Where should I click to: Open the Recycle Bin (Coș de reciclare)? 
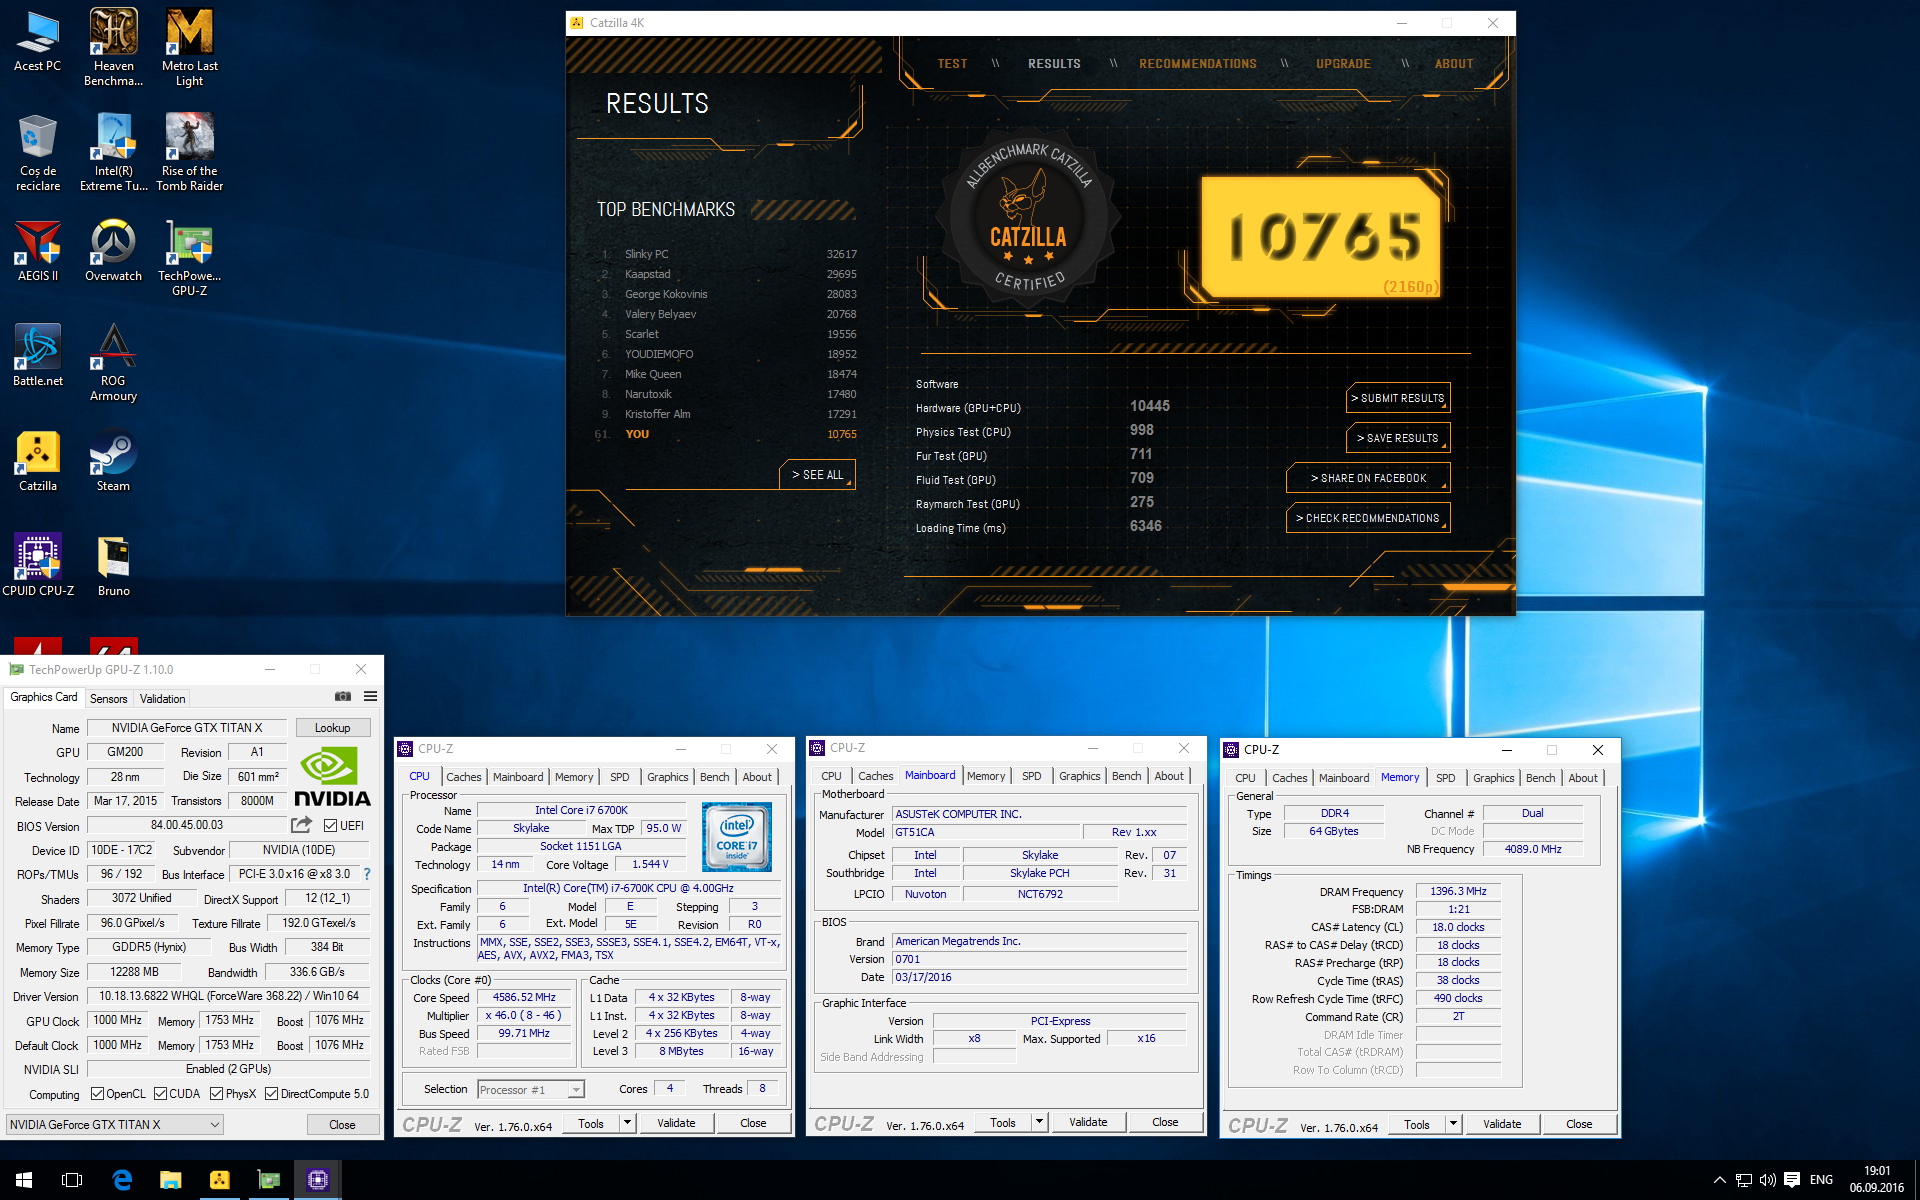coord(38,152)
